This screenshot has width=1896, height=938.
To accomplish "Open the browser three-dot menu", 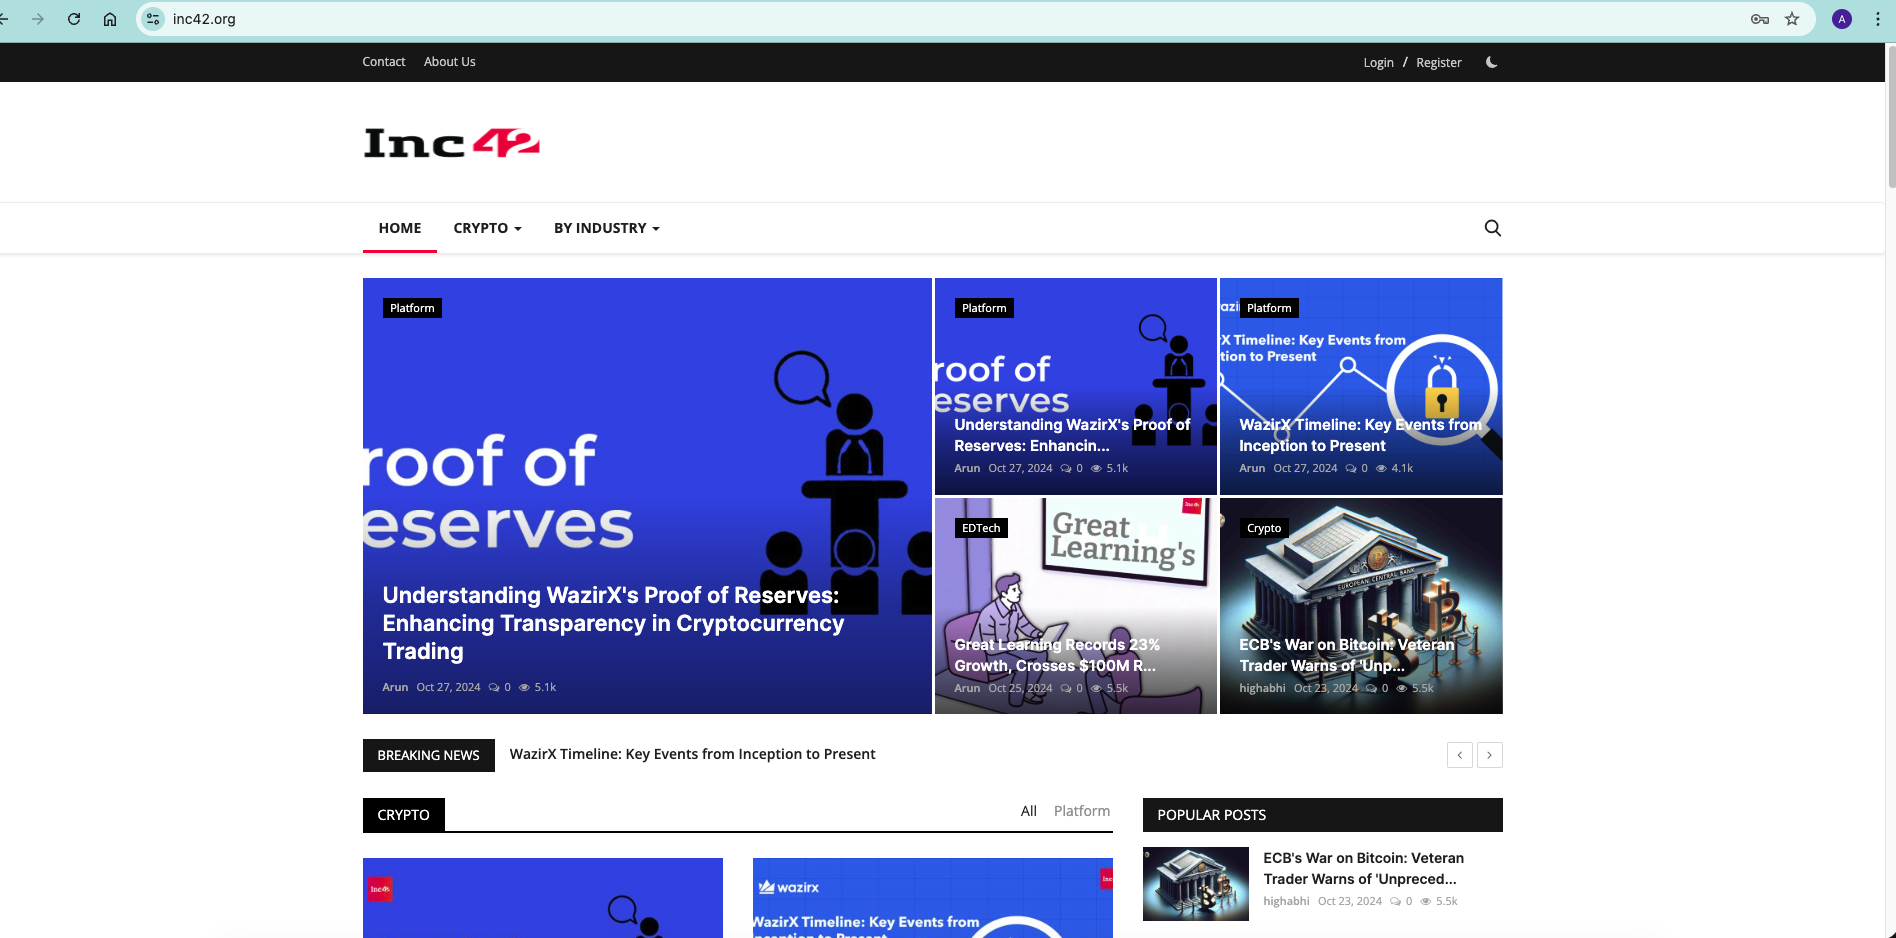I will [x=1878, y=18].
